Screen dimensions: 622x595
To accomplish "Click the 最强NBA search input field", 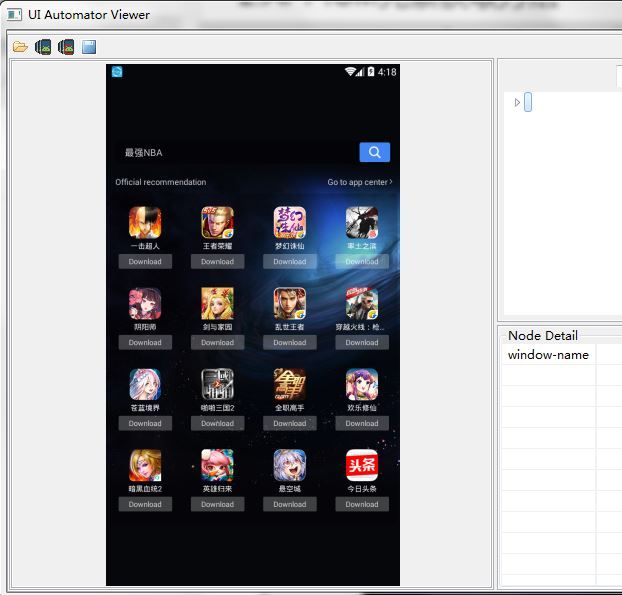I will (237, 153).
